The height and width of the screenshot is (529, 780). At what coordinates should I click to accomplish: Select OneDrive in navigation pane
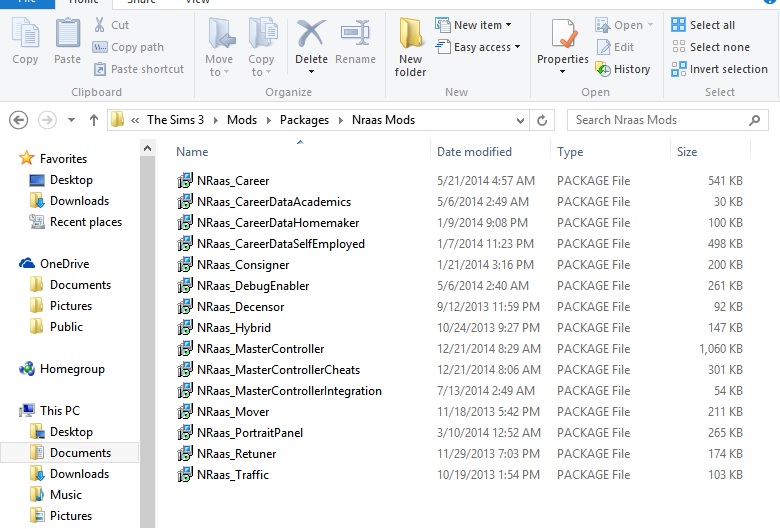point(64,264)
